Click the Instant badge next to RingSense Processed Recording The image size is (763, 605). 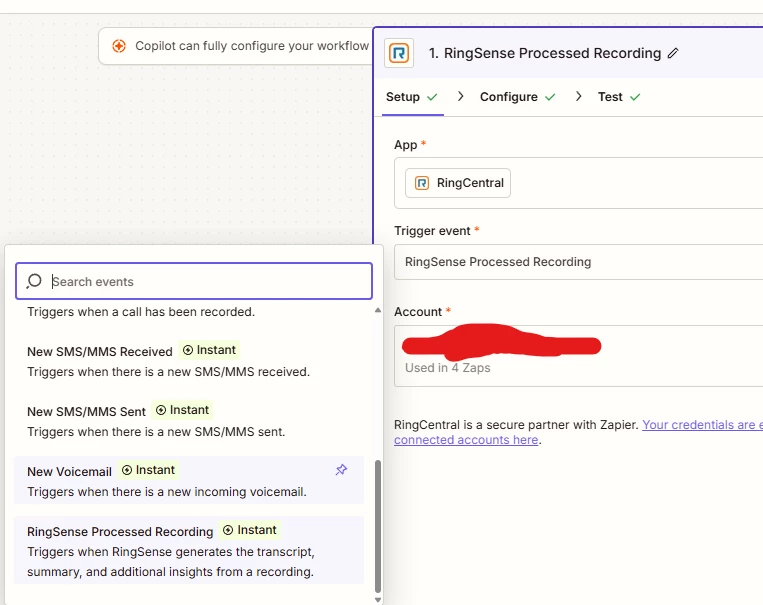tap(250, 530)
